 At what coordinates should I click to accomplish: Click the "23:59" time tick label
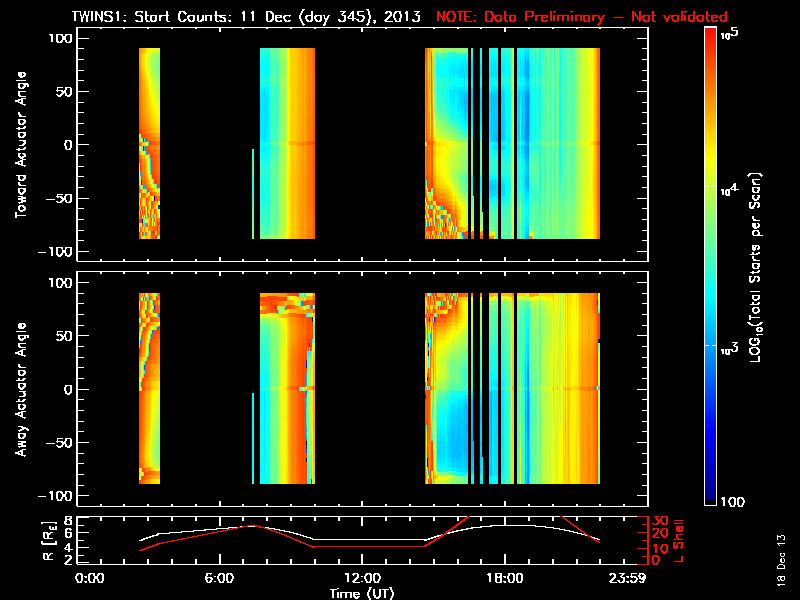click(x=627, y=578)
